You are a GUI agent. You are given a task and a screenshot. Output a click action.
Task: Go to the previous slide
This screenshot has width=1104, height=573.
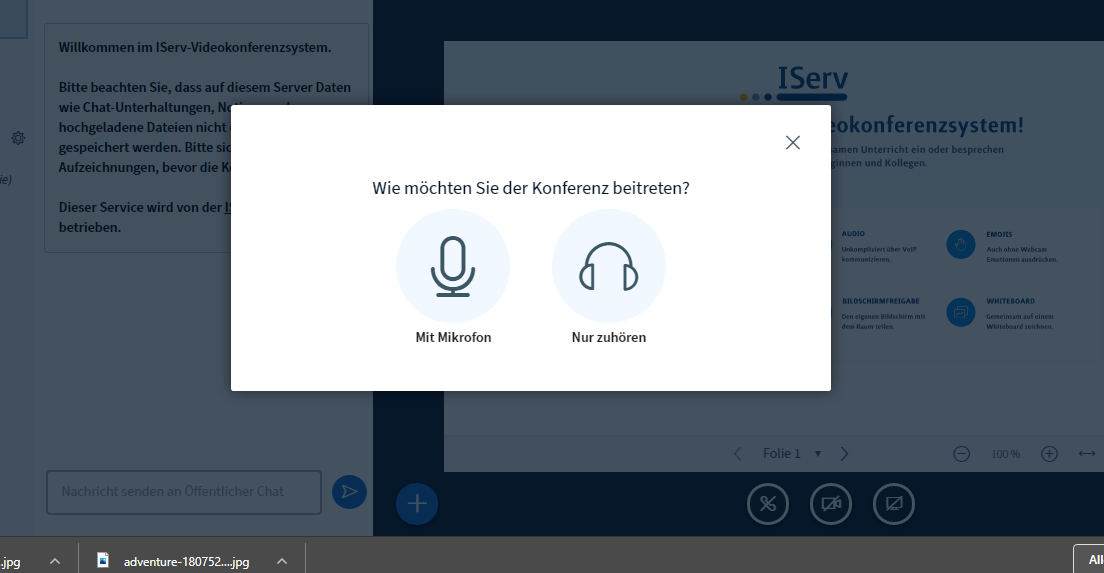click(x=738, y=454)
